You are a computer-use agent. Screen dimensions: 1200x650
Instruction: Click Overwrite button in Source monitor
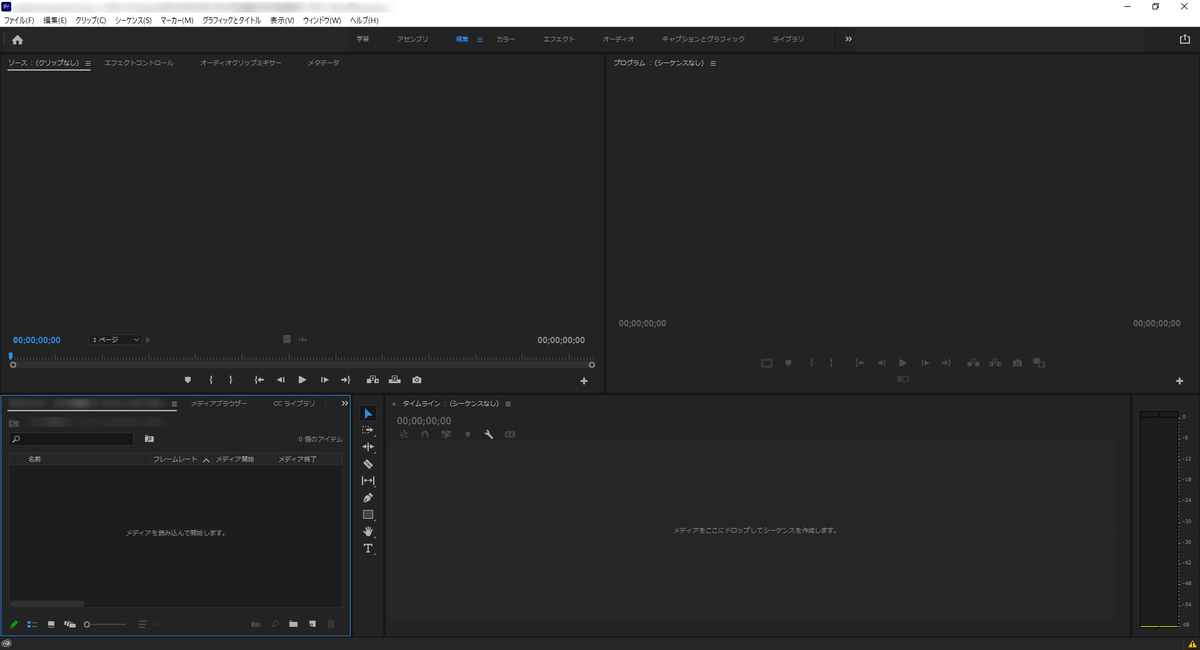[395, 380]
